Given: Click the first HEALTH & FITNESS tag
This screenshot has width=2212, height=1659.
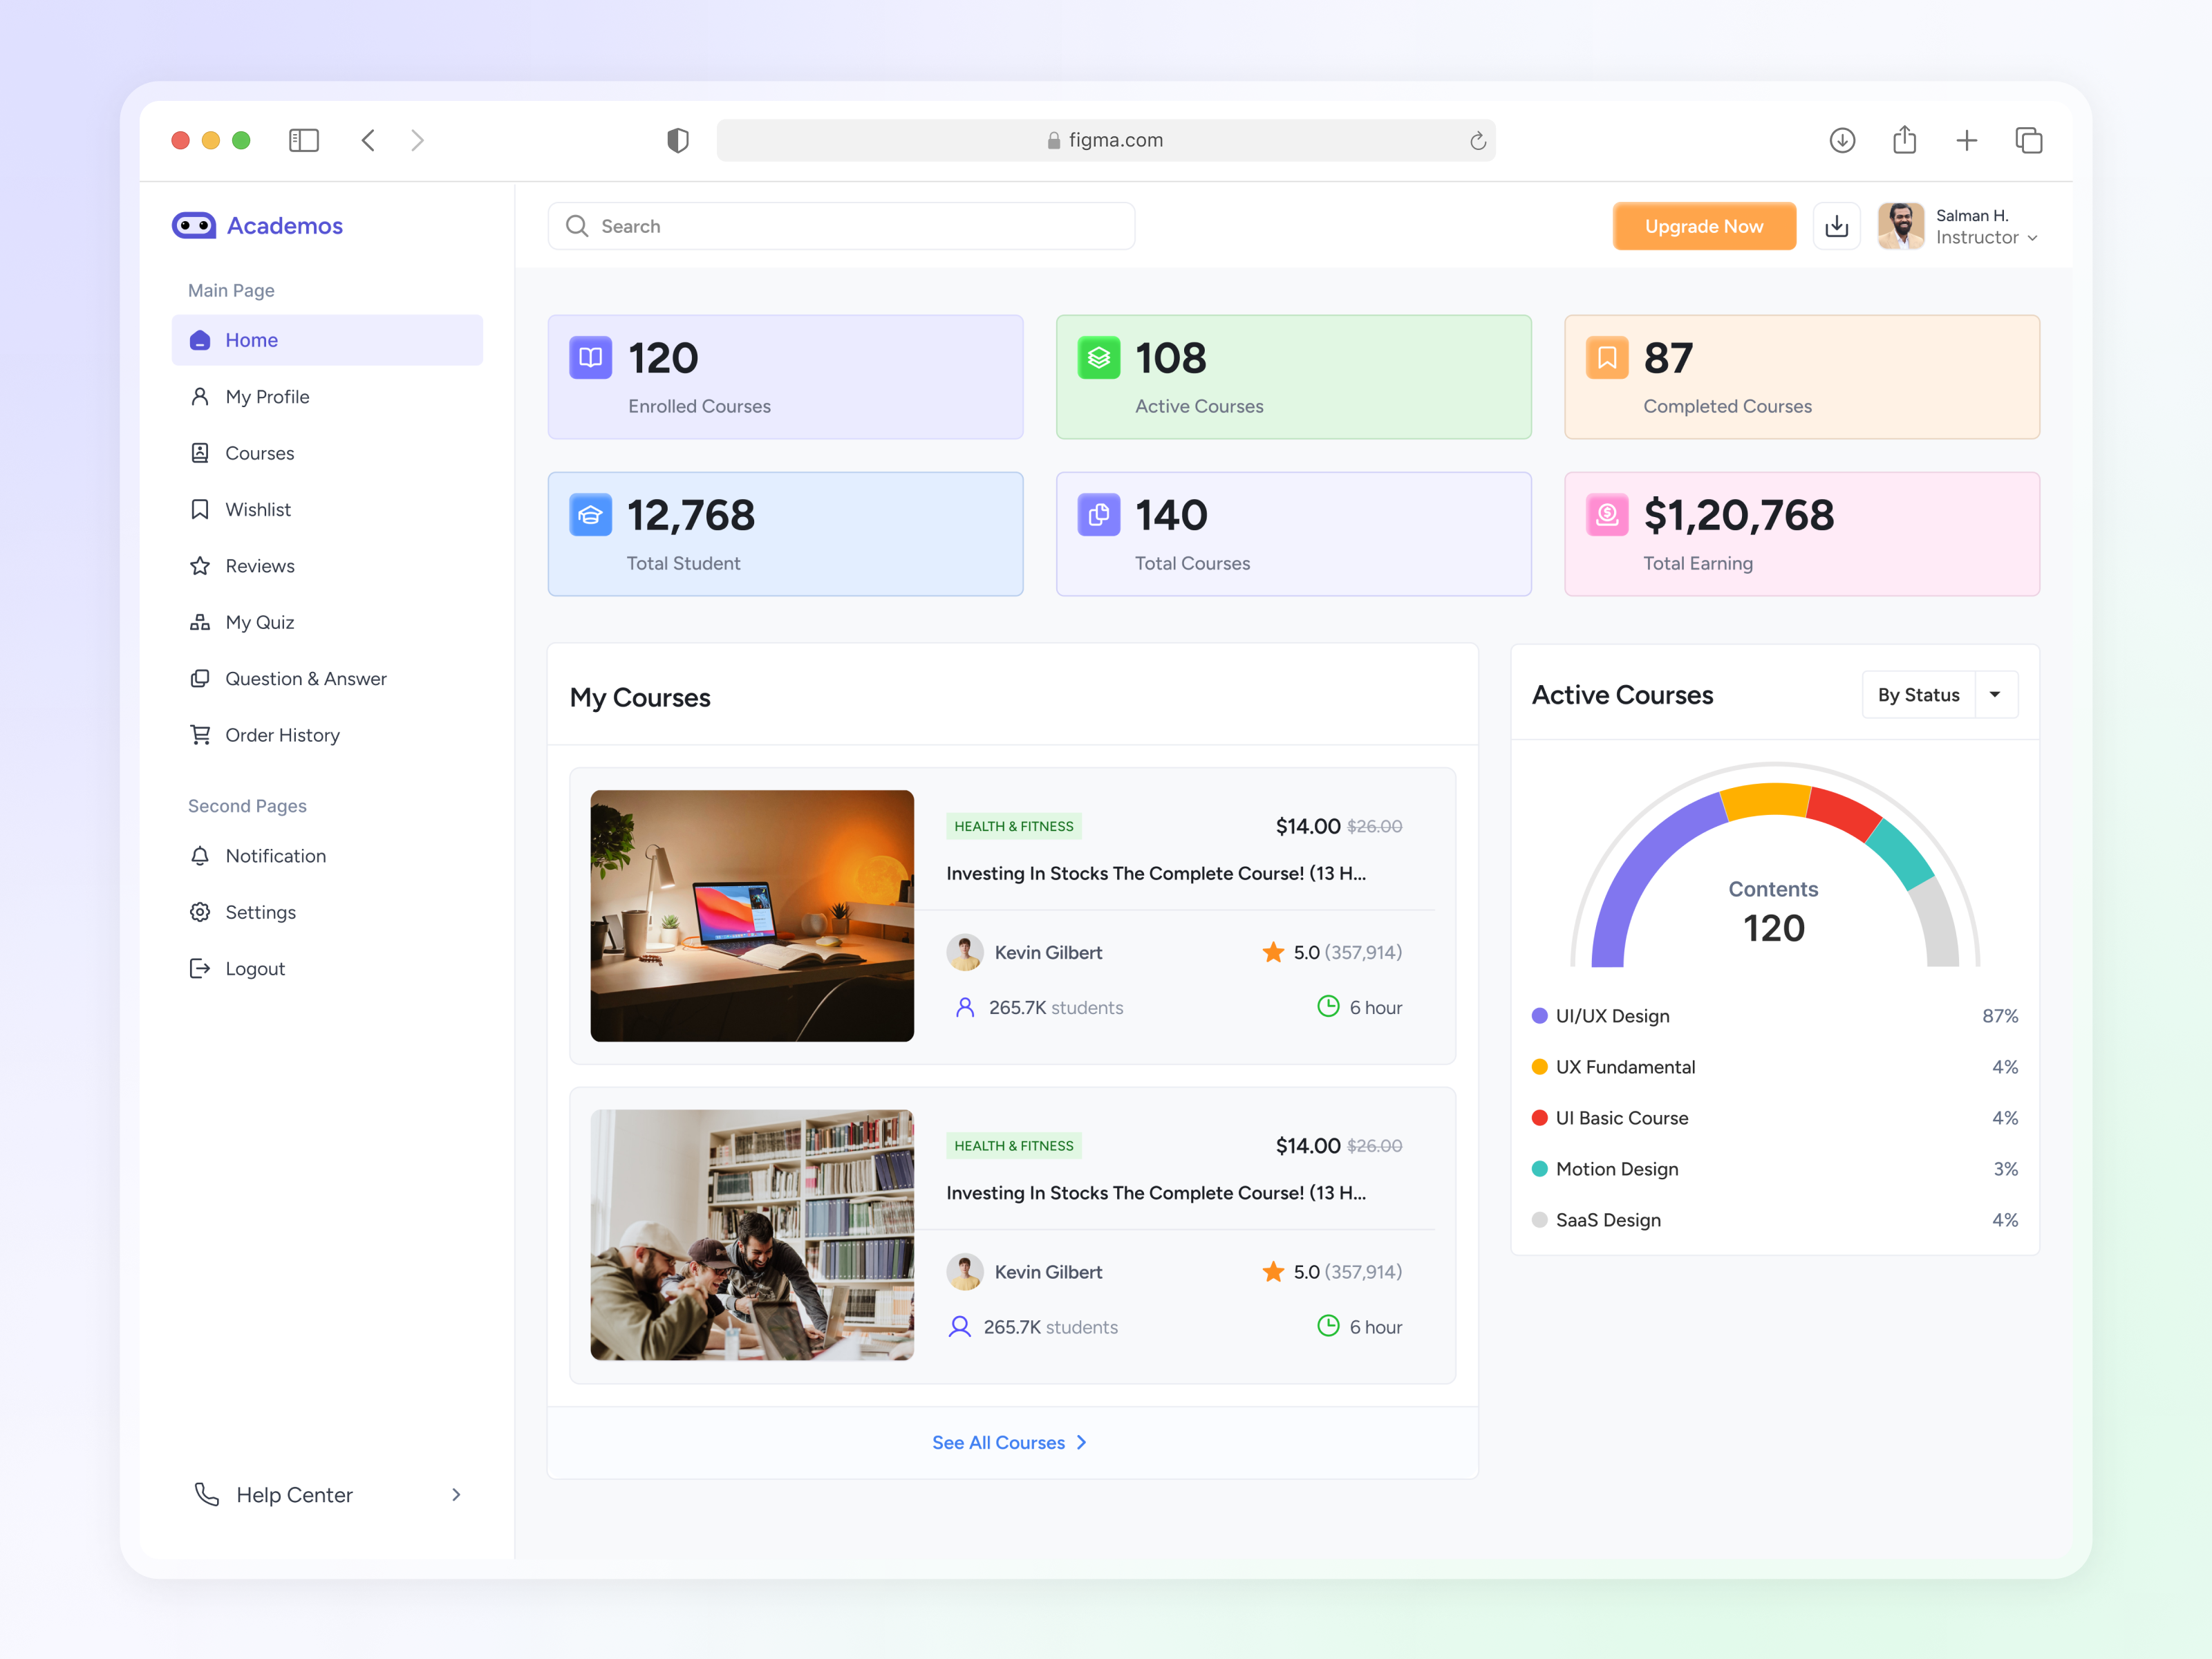Looking at the screenshot, I should 1014,826.
